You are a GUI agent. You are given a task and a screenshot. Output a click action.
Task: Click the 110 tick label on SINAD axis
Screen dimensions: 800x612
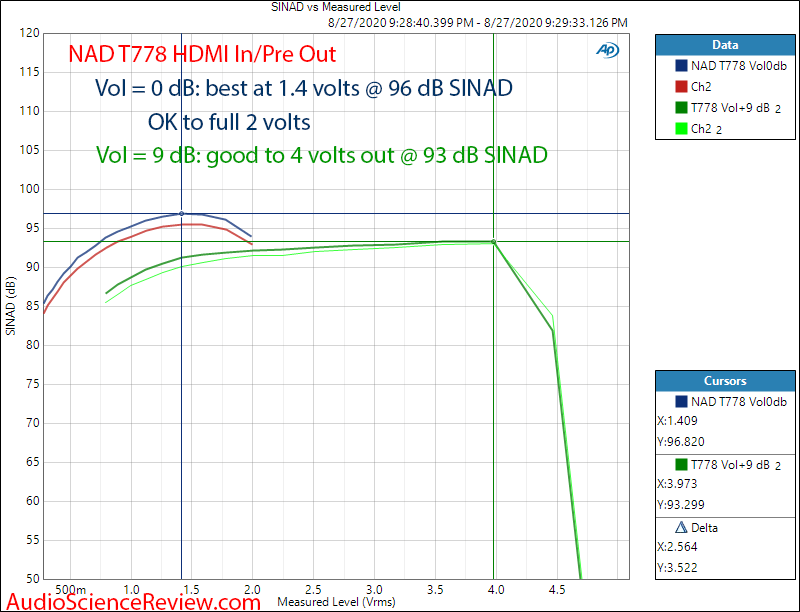[x=30, y=111]
